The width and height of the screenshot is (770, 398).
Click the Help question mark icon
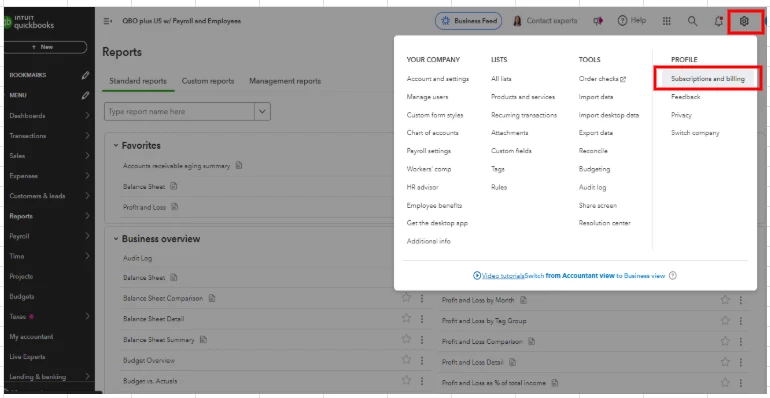[x=623, y=21]
